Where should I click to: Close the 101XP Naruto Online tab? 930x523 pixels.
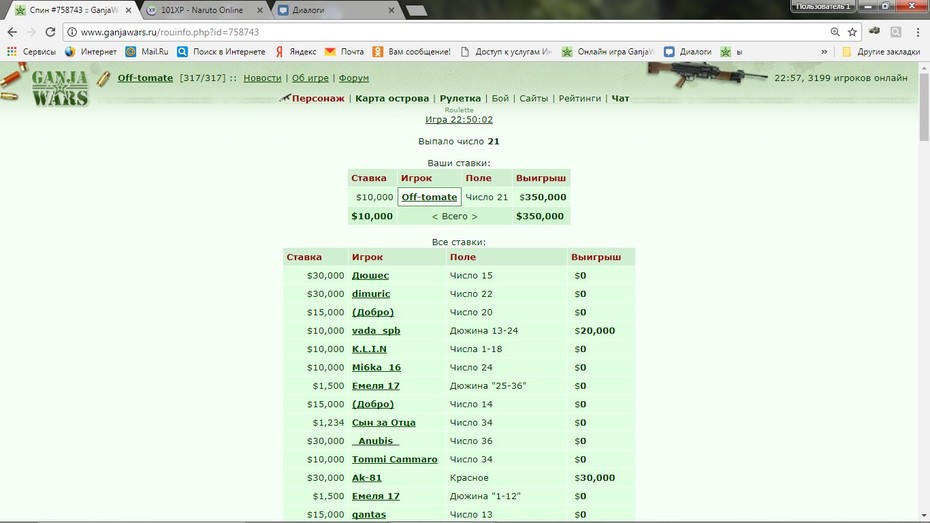click(x=260, y=10)
